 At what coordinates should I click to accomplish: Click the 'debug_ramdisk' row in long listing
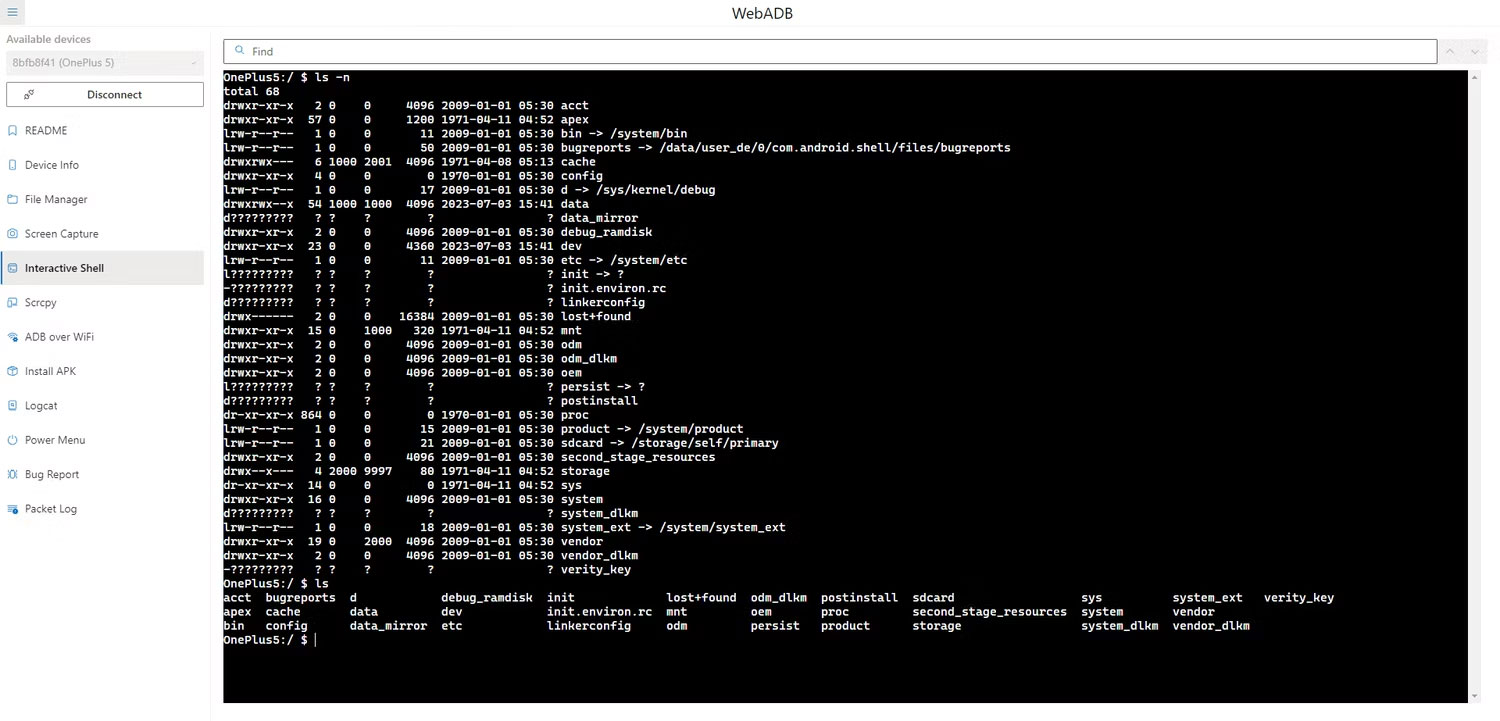[x=437, y=232]
